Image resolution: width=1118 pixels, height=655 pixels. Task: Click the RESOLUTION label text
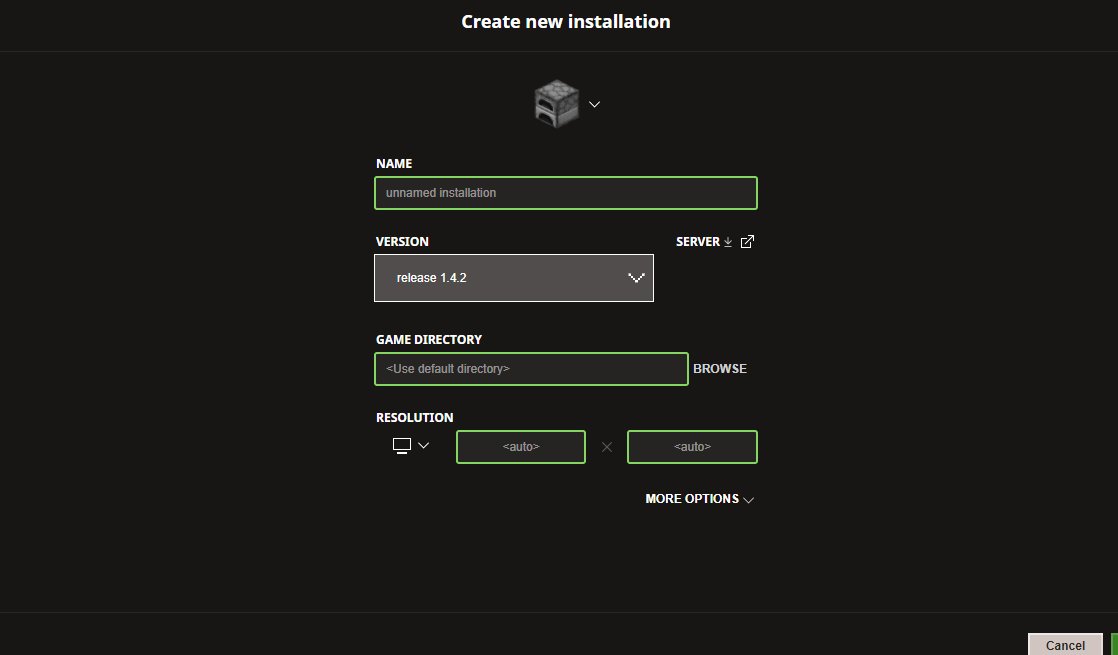click(415, 418)
